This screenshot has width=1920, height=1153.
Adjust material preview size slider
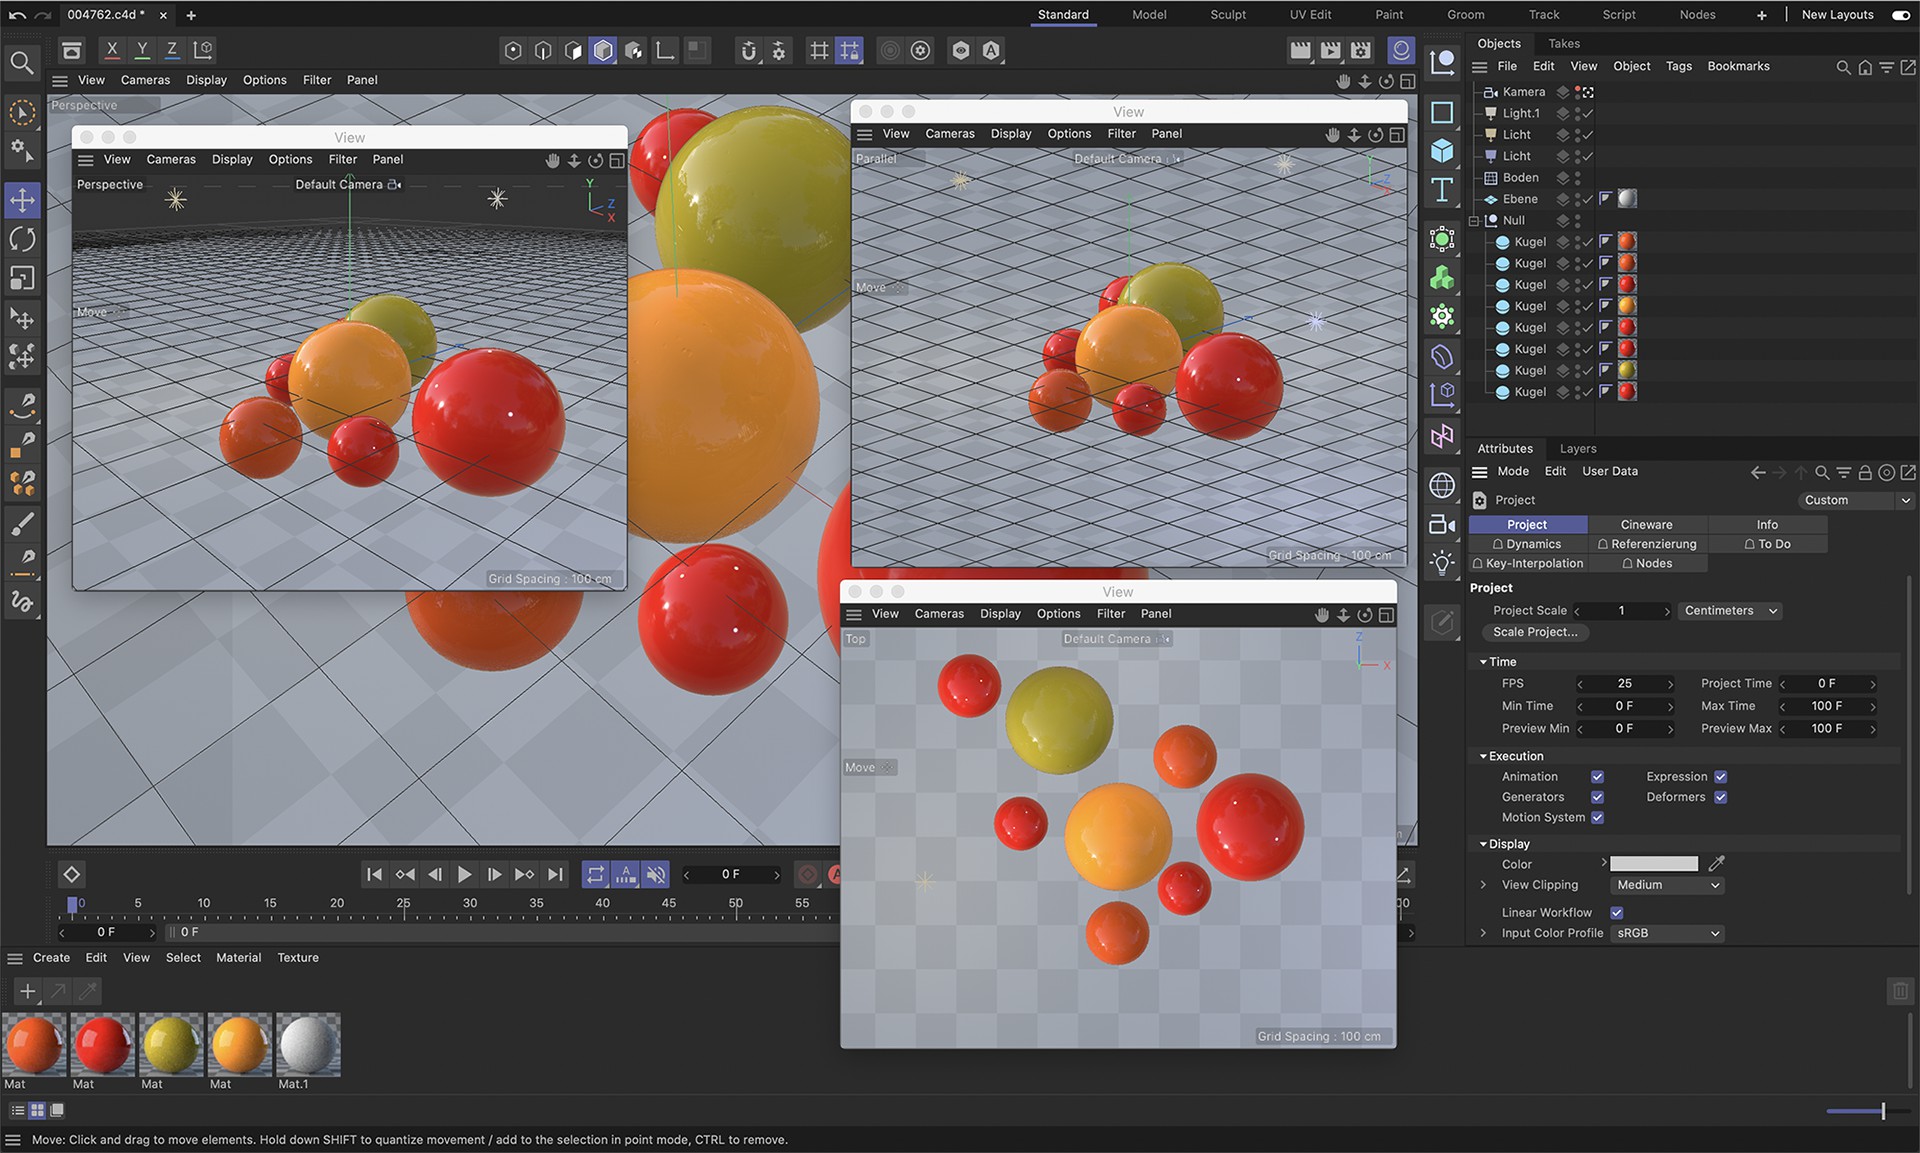point(1883,1111)
